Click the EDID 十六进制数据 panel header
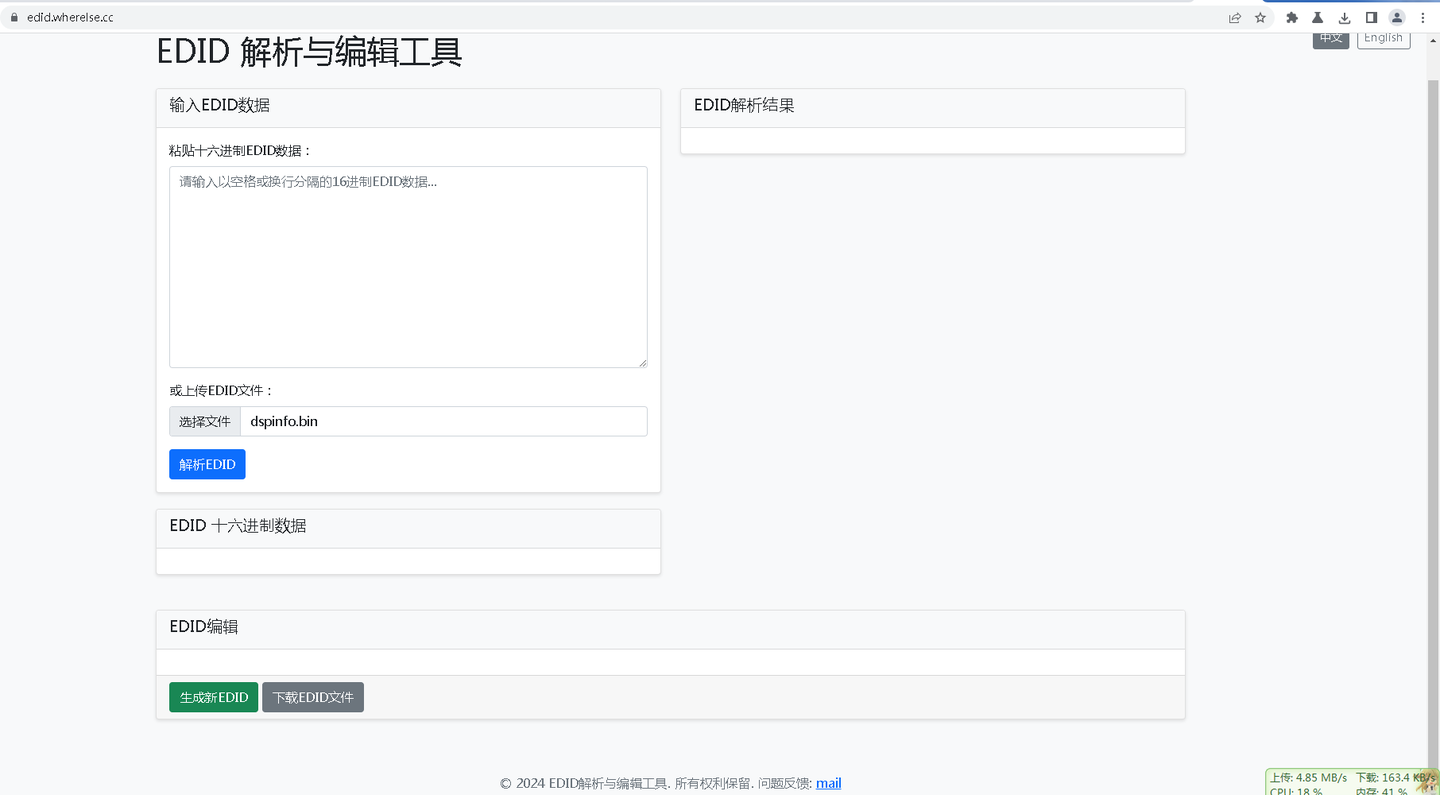The image size is (1440, 795). [408, 529]
